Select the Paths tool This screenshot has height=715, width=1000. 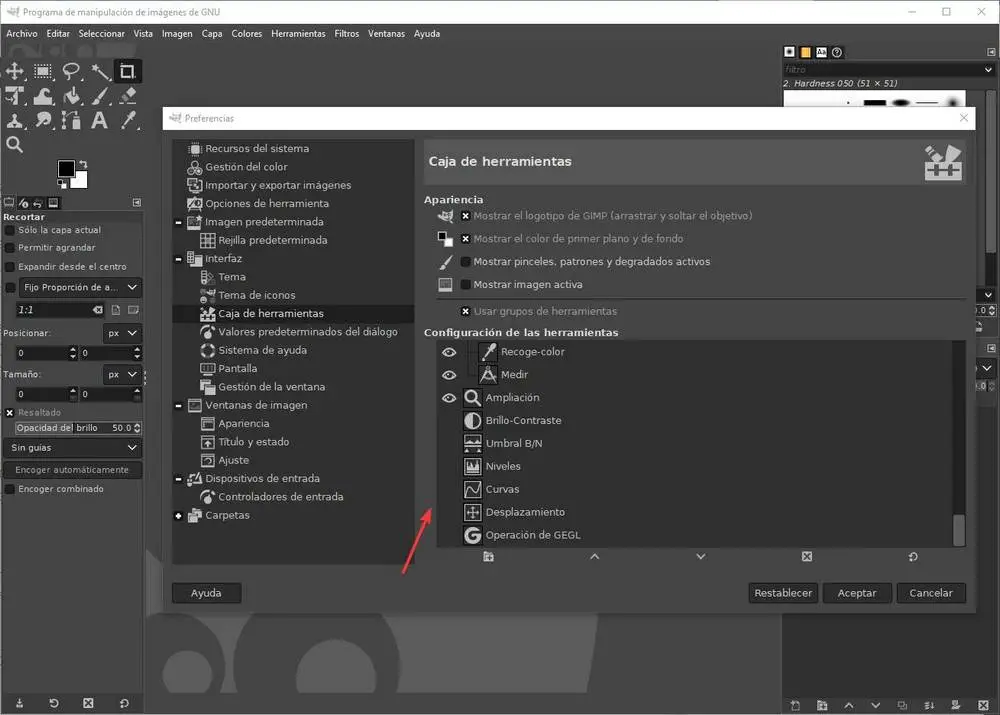point(71,120)
